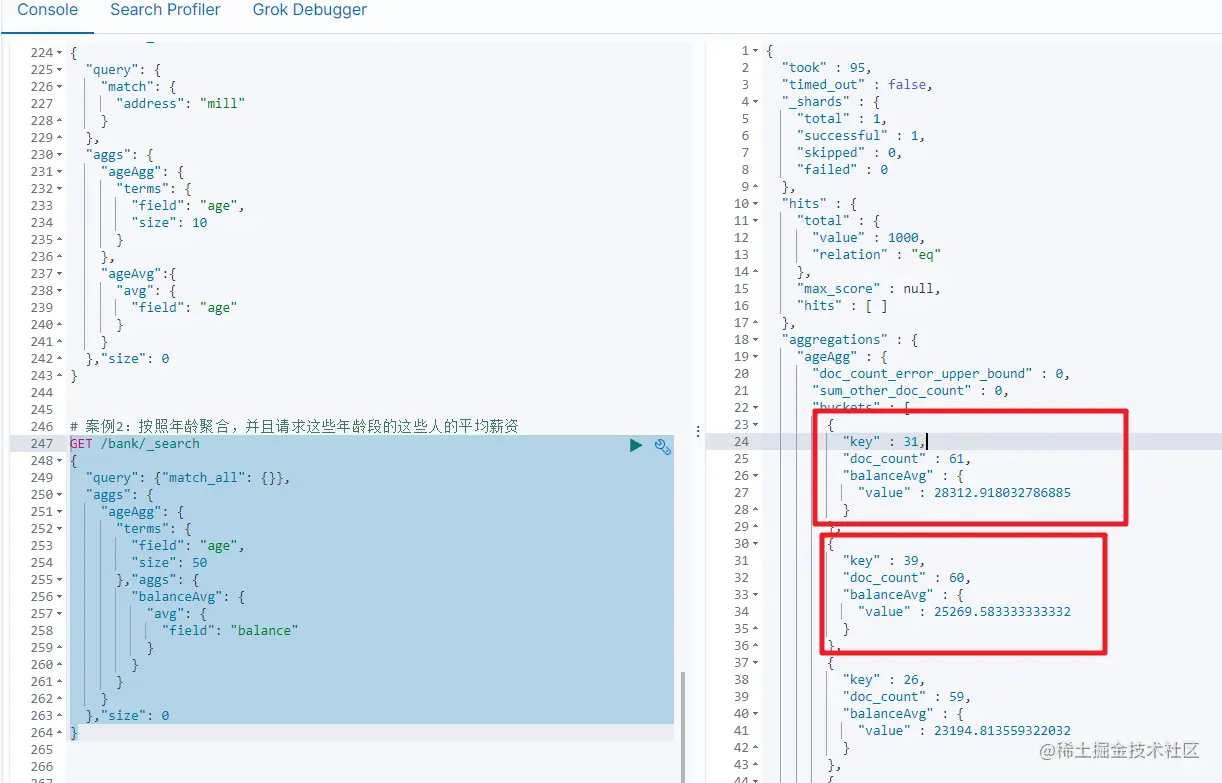Click the "successful" : 1 line
The width and height of the screenshot is (1222, 783).
pos(861,136)
